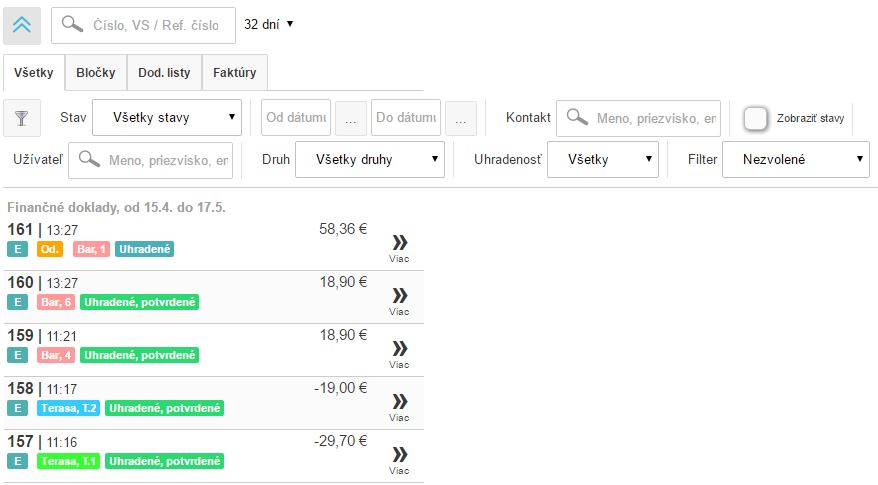Open the Stav dropdown showing Všetky stavy
The image size is (878, 485).
coord(167,118)
